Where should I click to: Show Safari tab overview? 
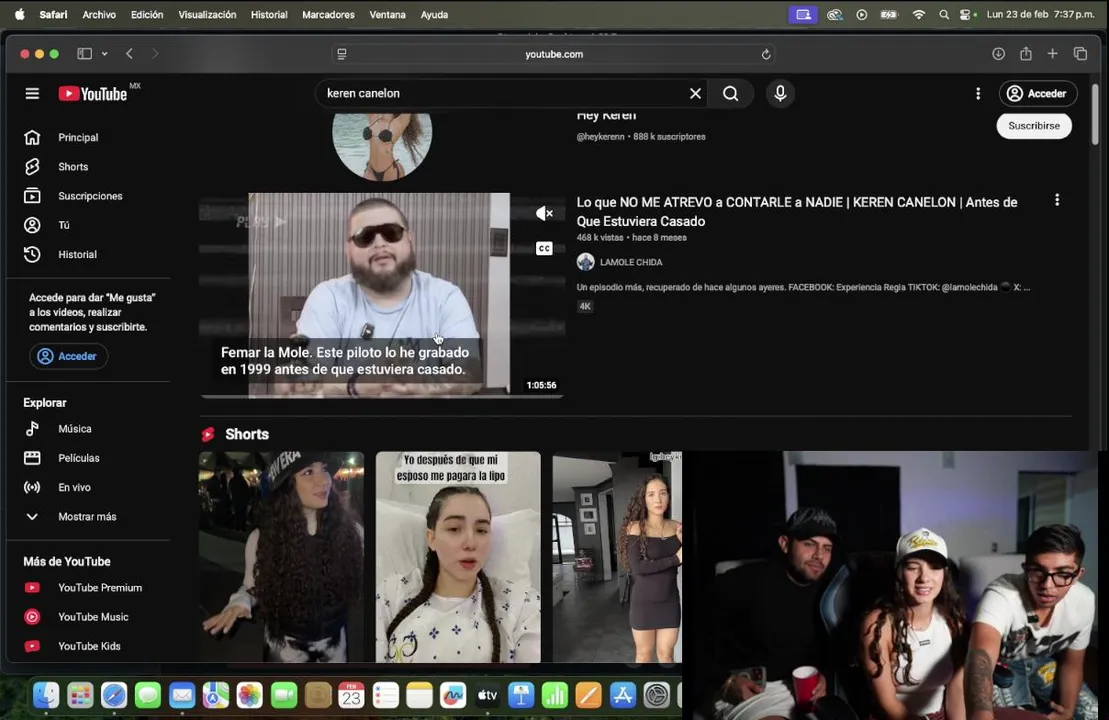(x=1080, y=54)
